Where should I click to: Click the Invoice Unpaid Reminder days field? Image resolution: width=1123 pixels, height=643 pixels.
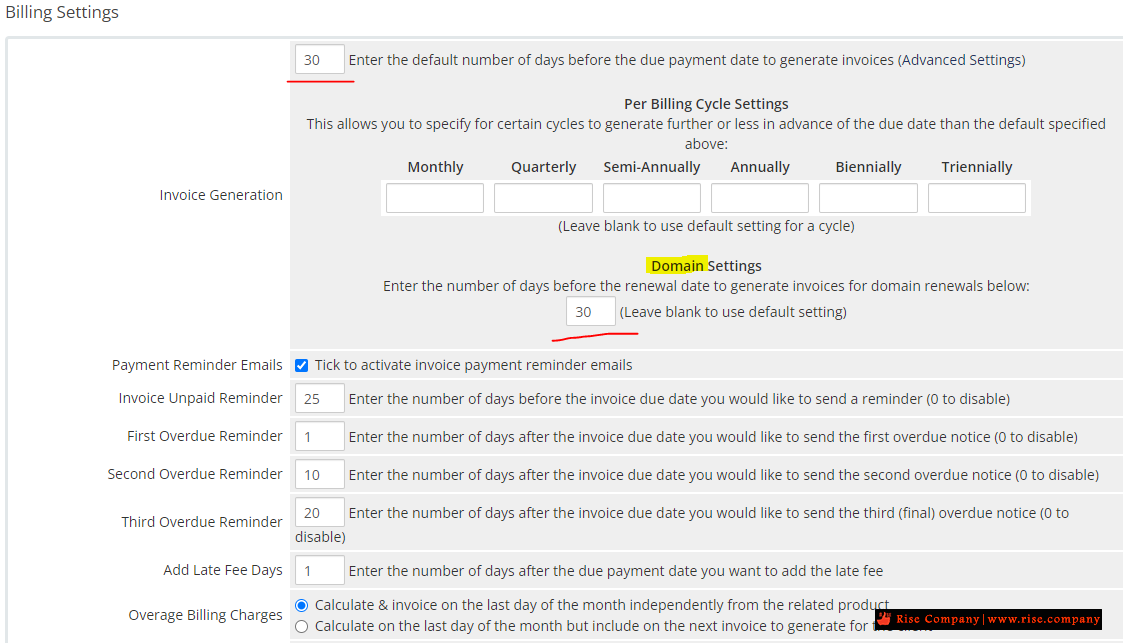pos(319,399)
